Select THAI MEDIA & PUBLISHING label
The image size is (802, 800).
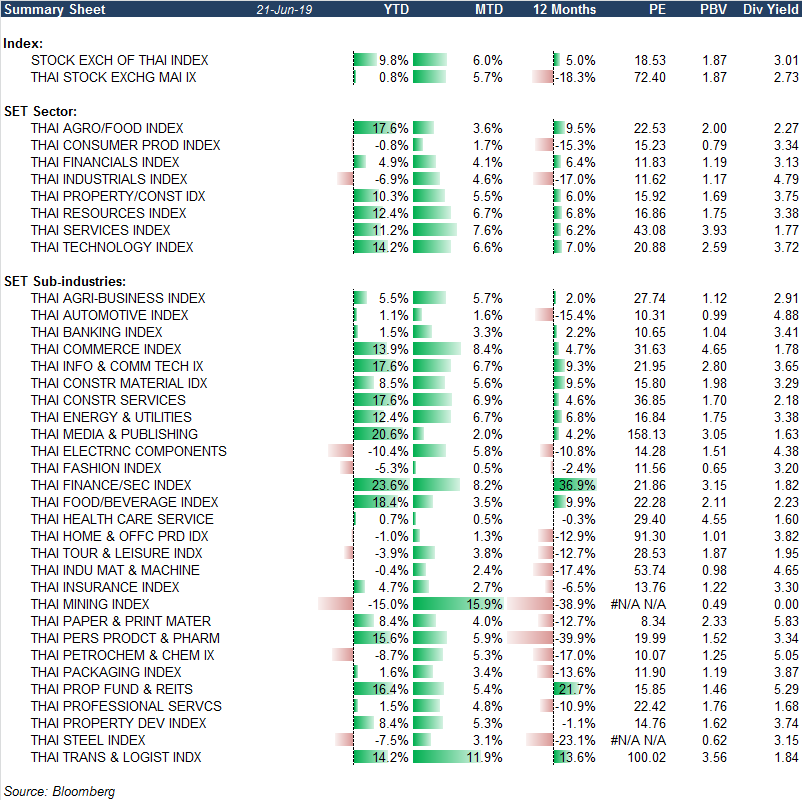tap(114, 434)
